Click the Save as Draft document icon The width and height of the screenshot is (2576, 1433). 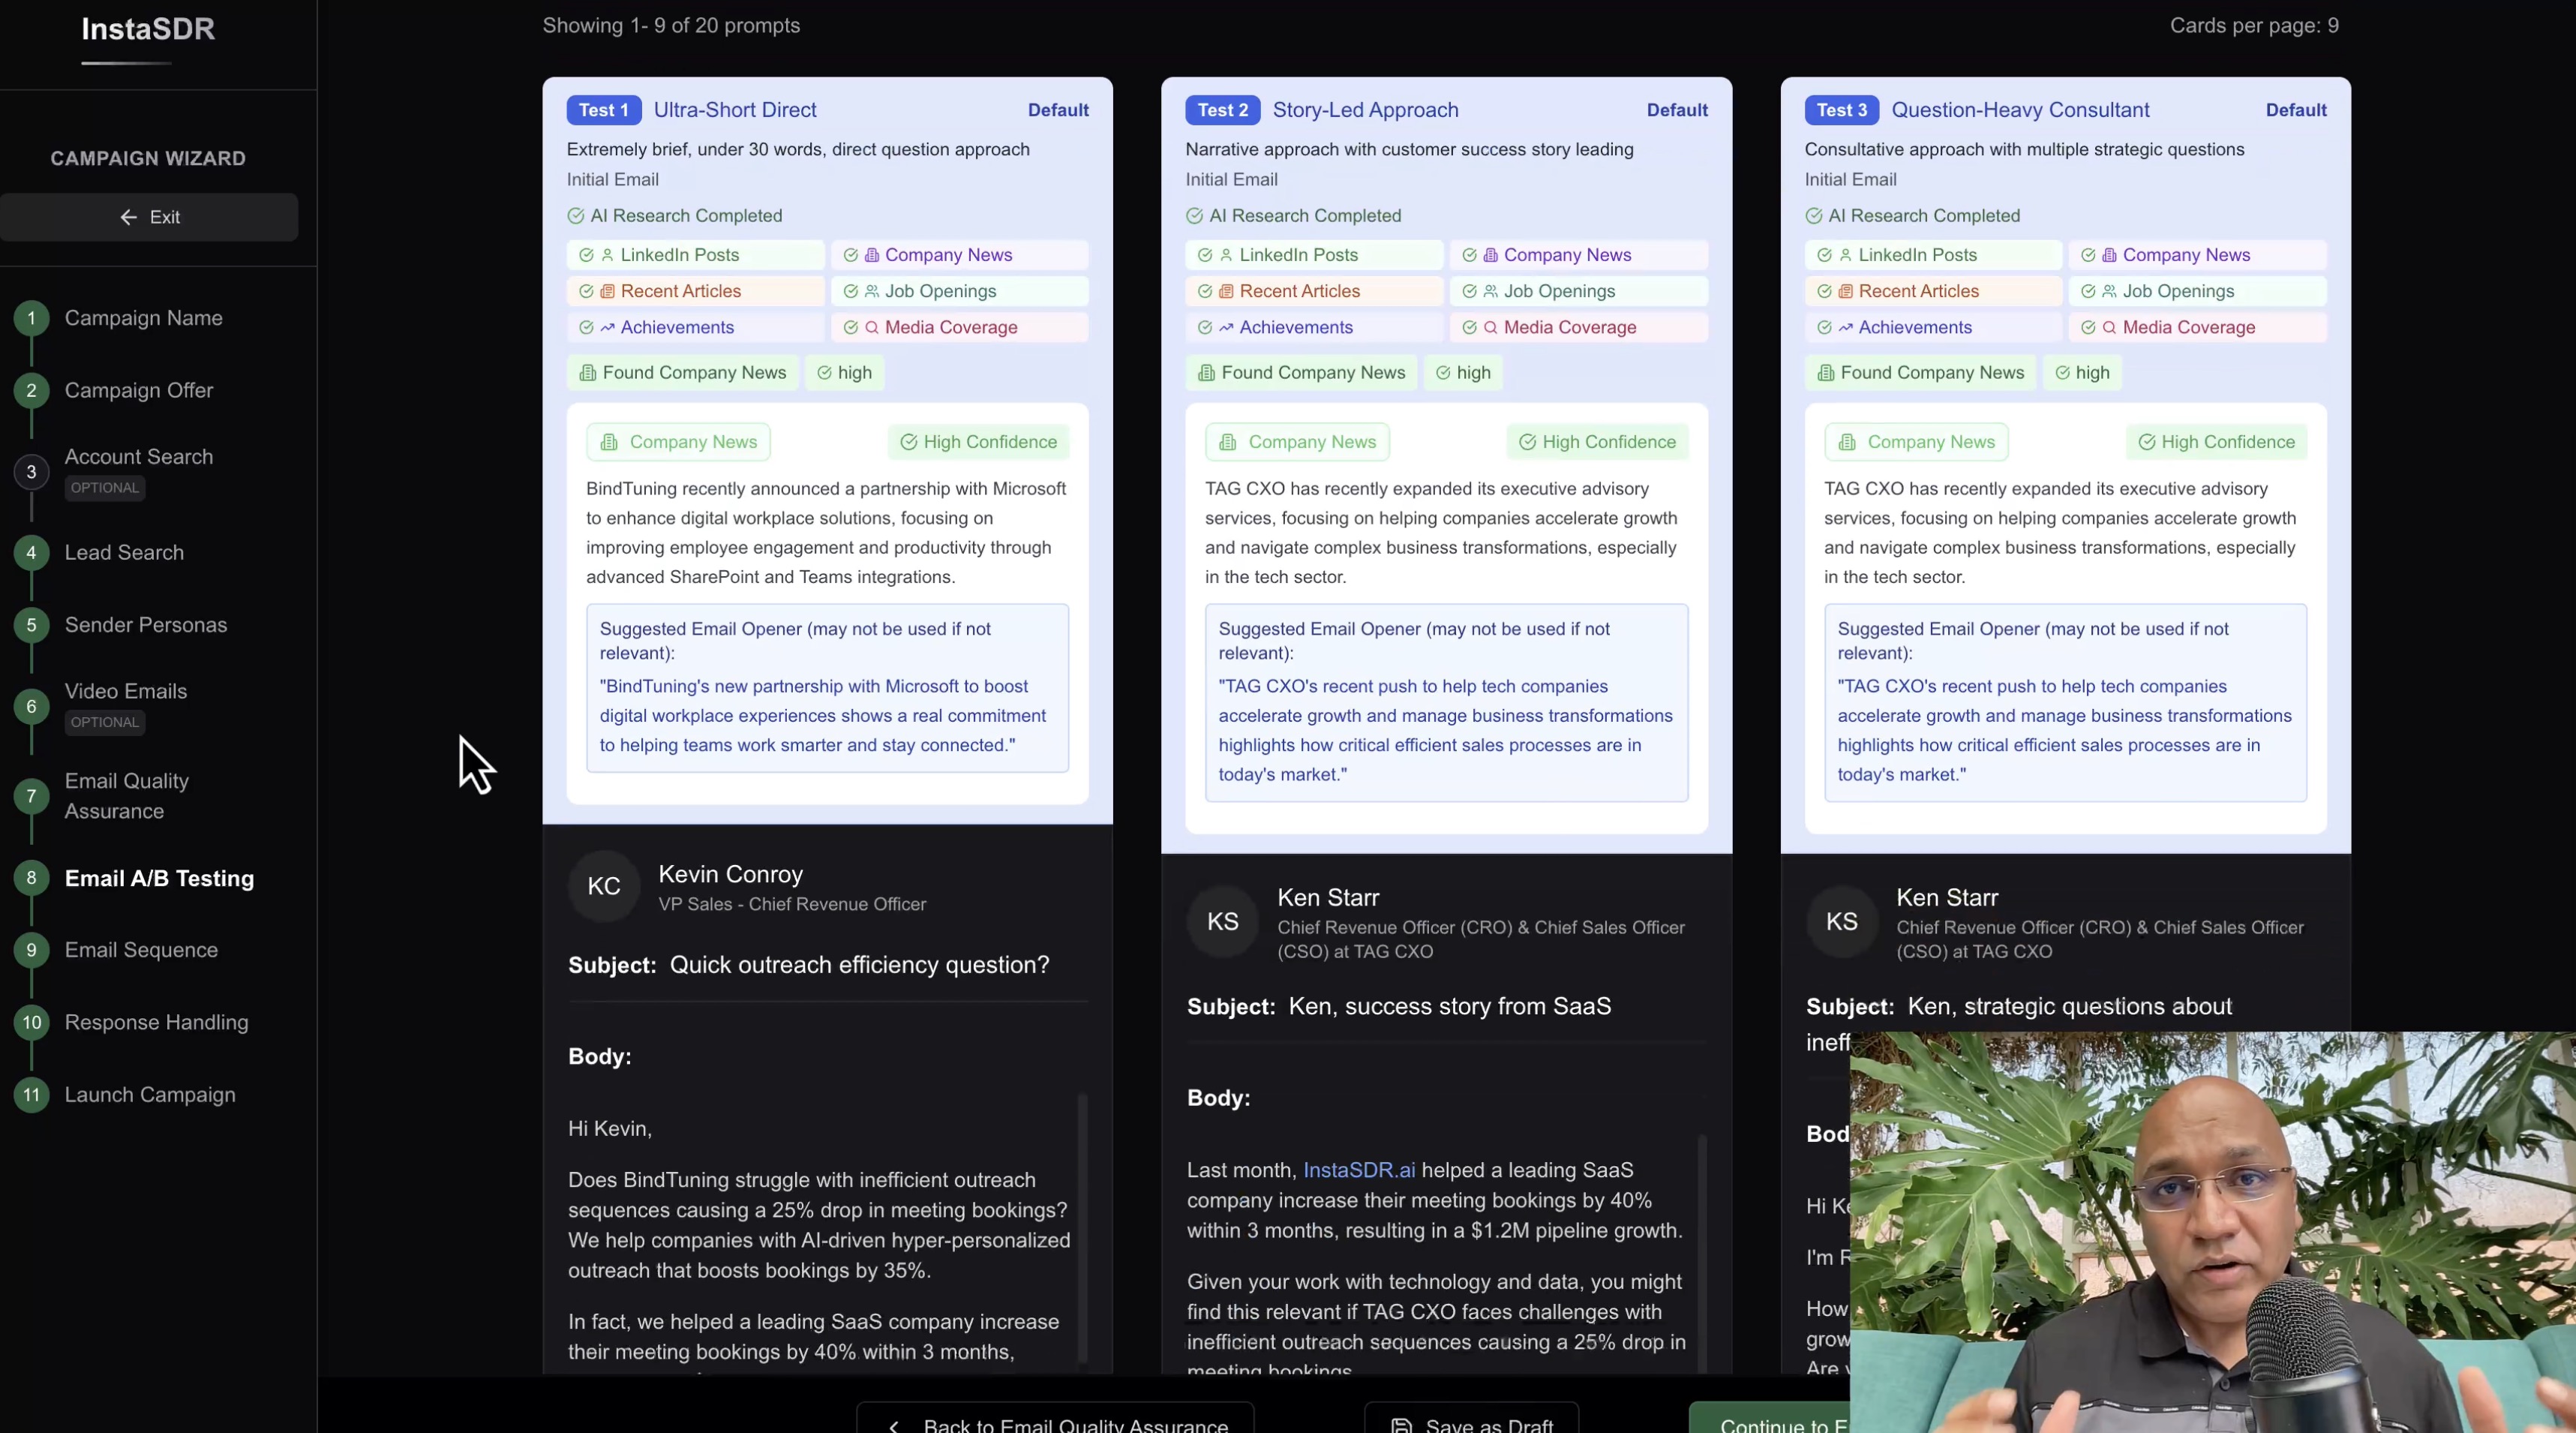(x=1403, y=1424)
